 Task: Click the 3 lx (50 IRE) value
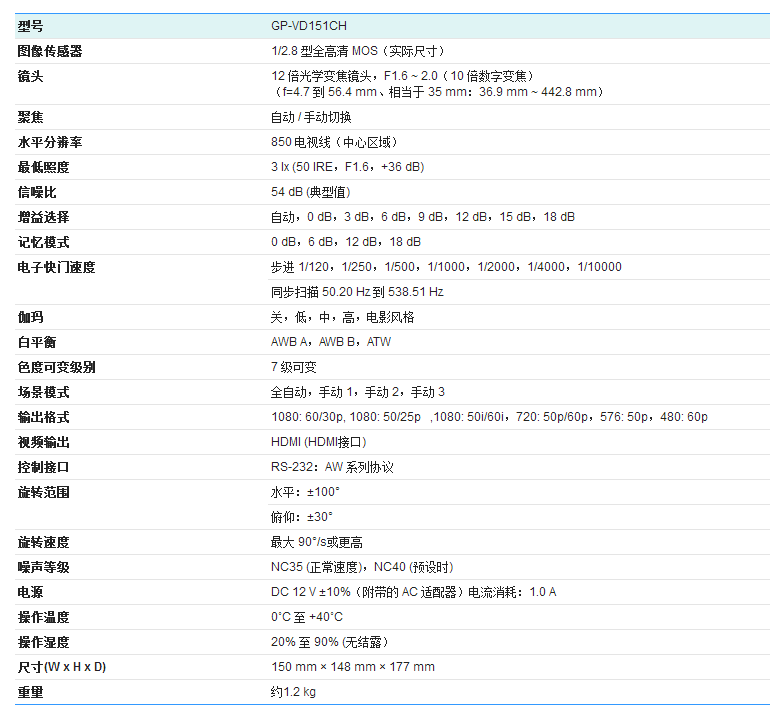(x=347, y=167)
